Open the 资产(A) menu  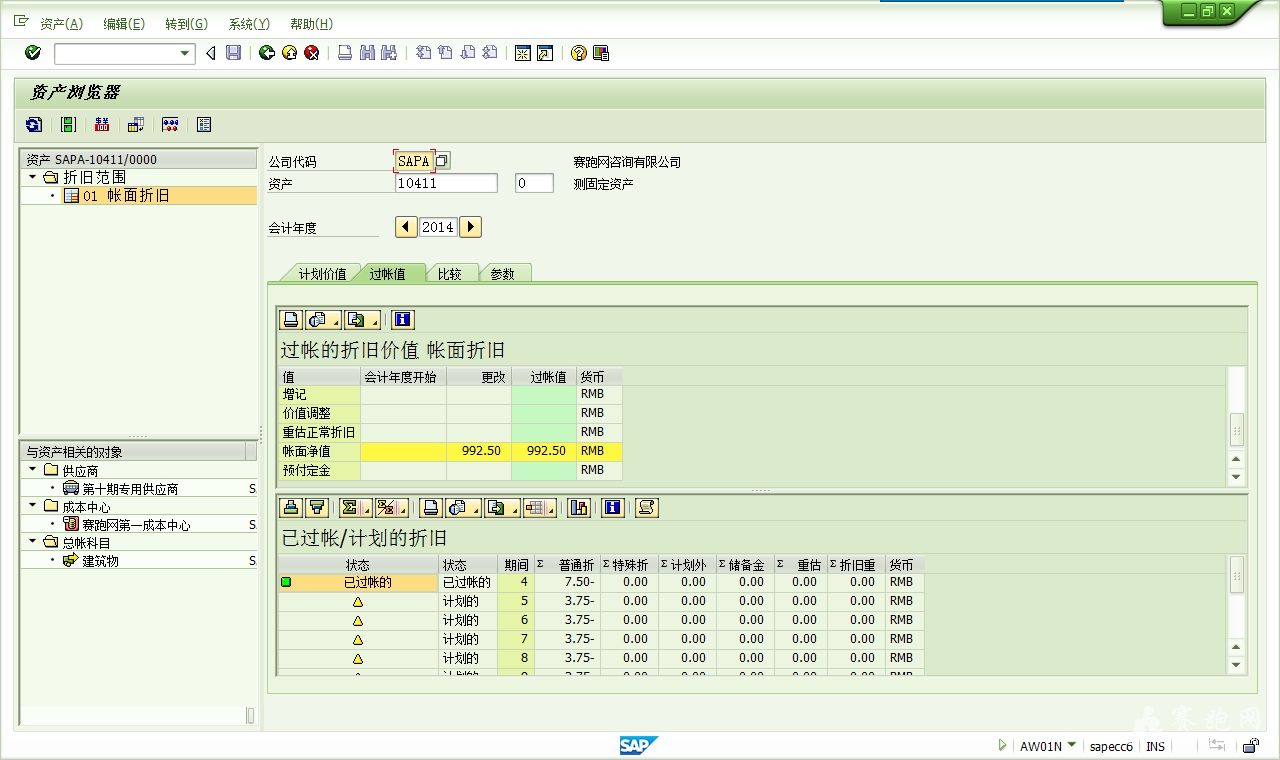pos(61,24)
